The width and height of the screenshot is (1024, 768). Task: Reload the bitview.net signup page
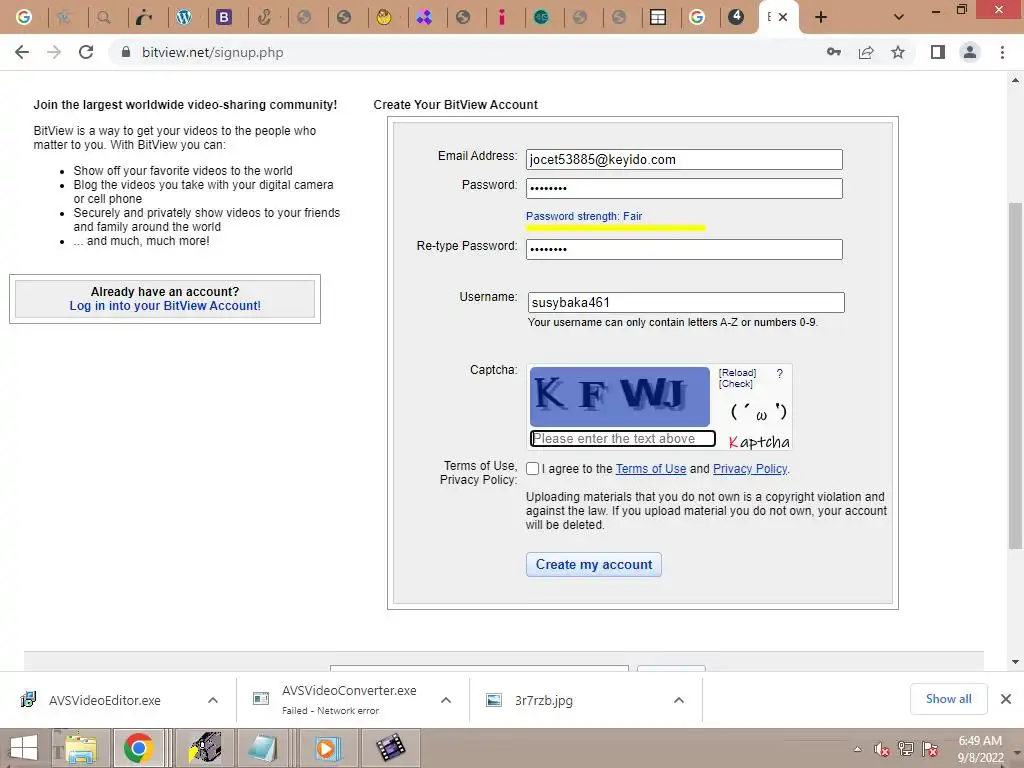point(86,52)
